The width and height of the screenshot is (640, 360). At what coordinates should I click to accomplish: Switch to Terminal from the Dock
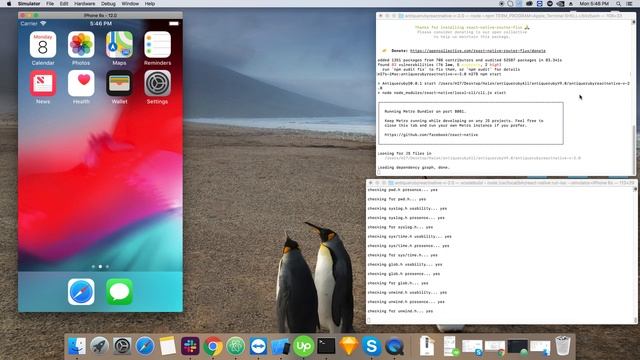326,347
